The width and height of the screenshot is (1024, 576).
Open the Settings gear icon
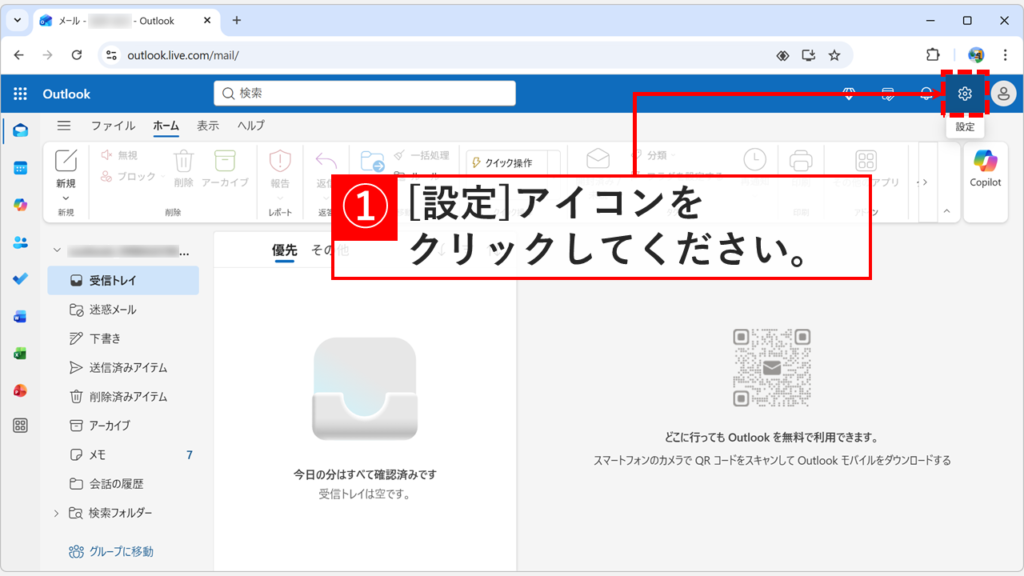(x=963, y=93)
